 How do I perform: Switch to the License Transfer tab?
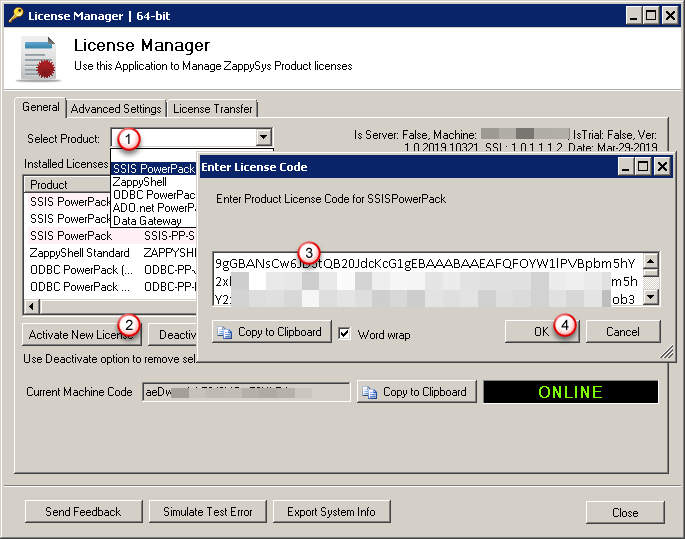coord(213,109)
